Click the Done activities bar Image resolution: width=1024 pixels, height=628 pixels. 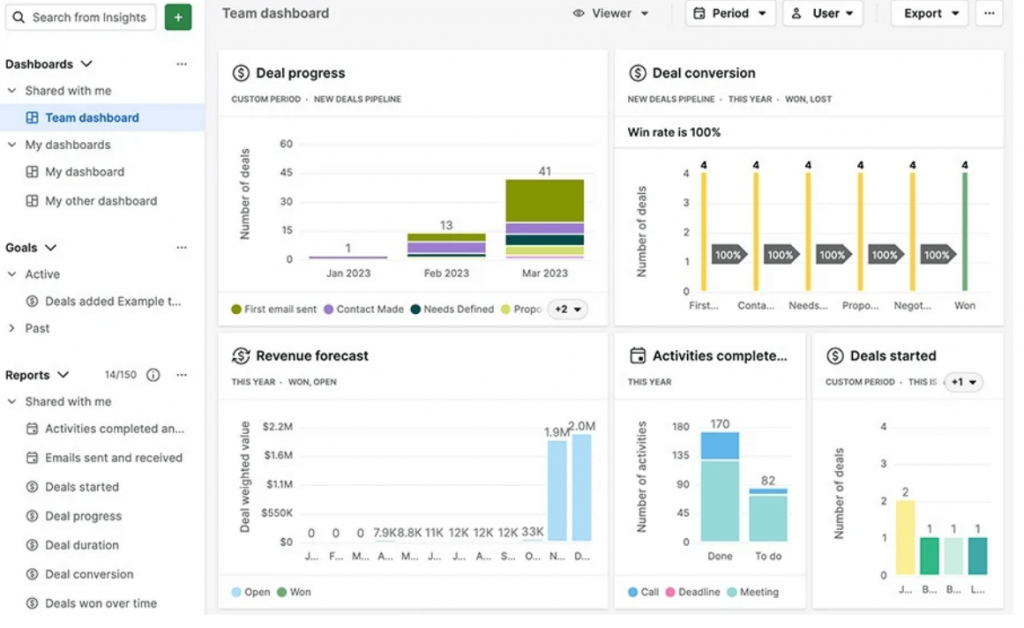tap(720, 487)
